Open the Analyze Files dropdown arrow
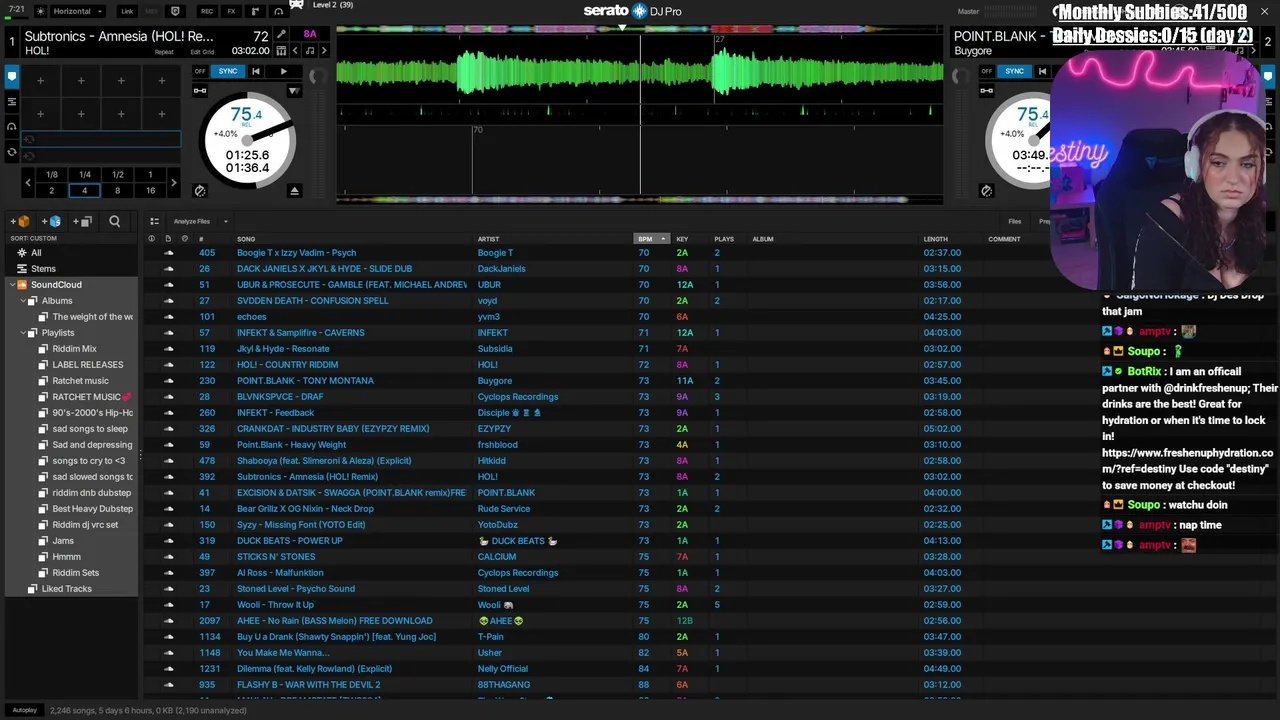Image resolution: width=1280 pixels, height=720 pixels. click(225, 221)
